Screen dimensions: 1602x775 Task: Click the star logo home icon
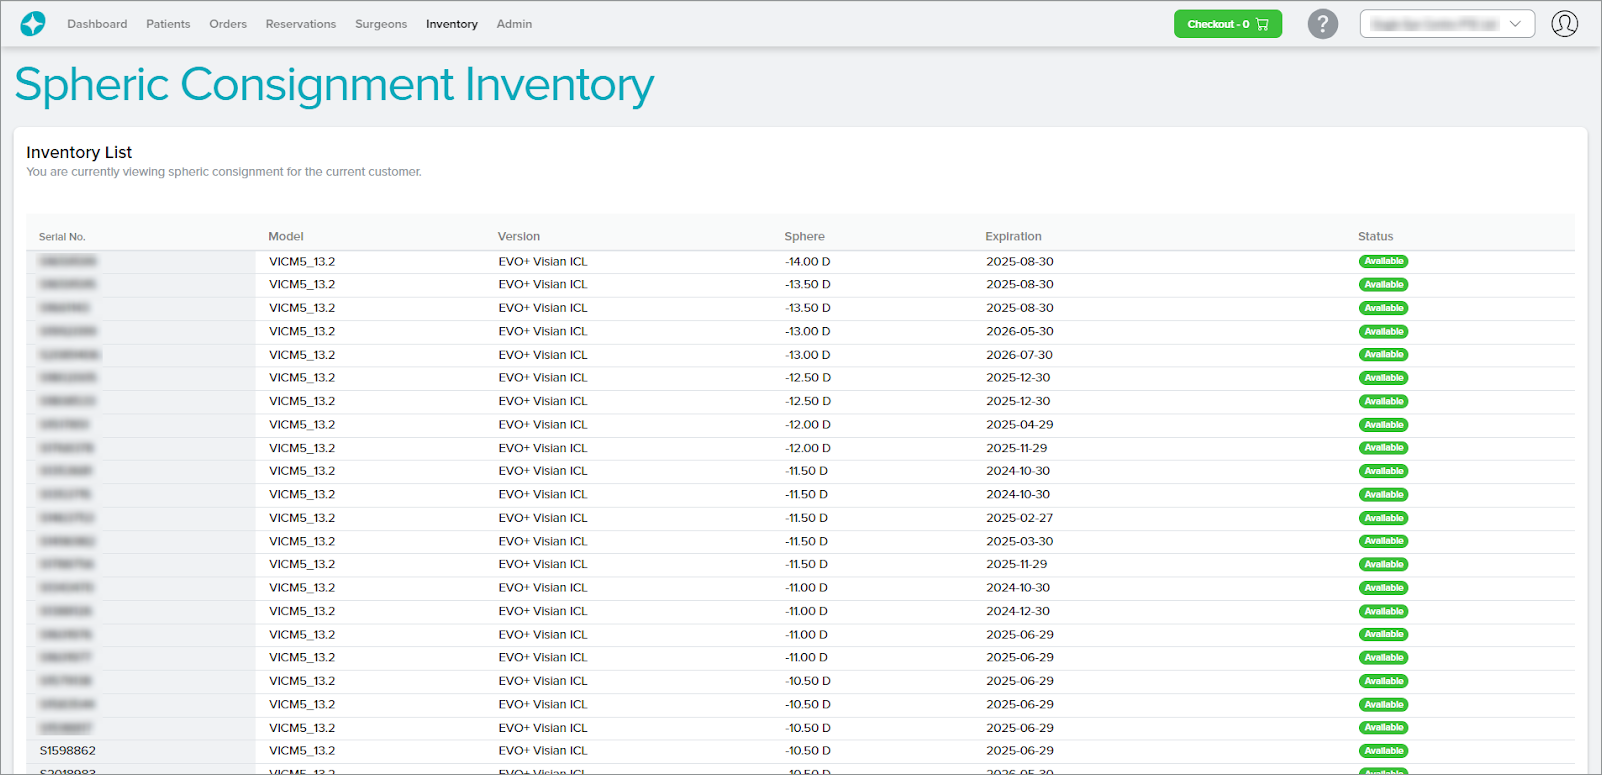coord(33,24)
